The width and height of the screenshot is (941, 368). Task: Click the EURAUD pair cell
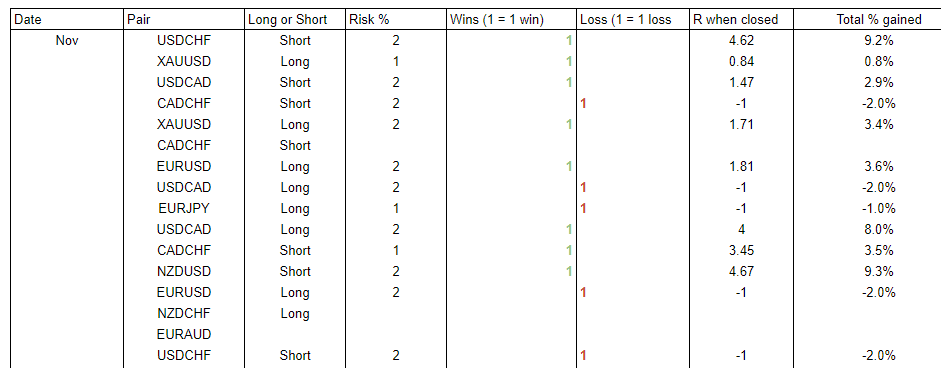184,334
